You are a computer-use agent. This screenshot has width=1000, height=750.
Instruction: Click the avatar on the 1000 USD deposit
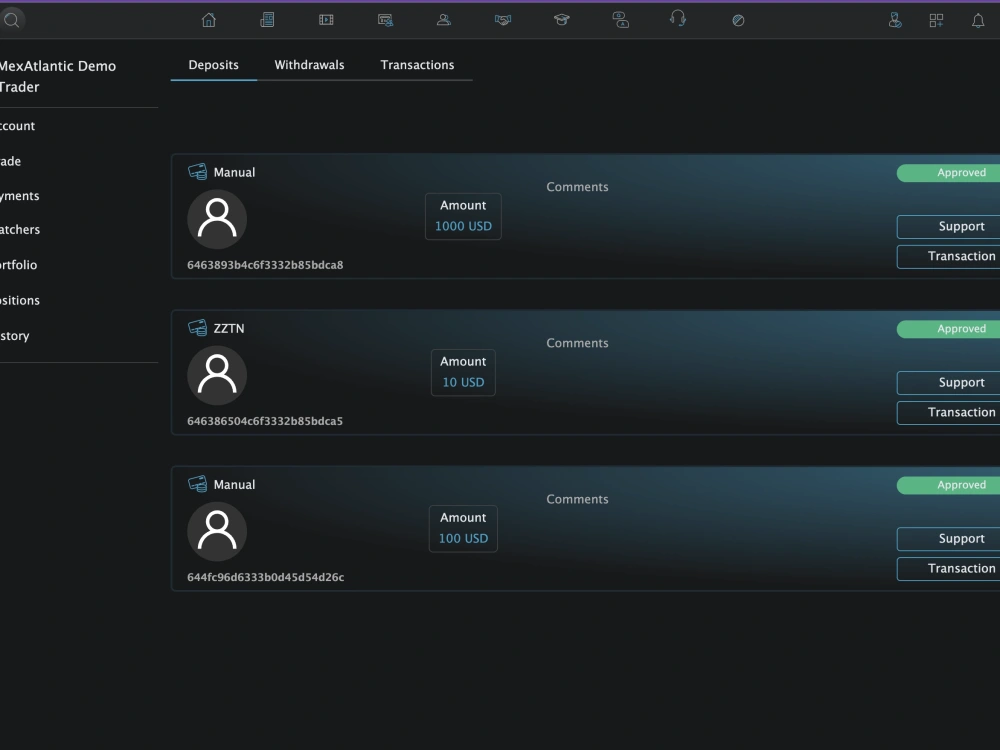click(x=217, y=219)
